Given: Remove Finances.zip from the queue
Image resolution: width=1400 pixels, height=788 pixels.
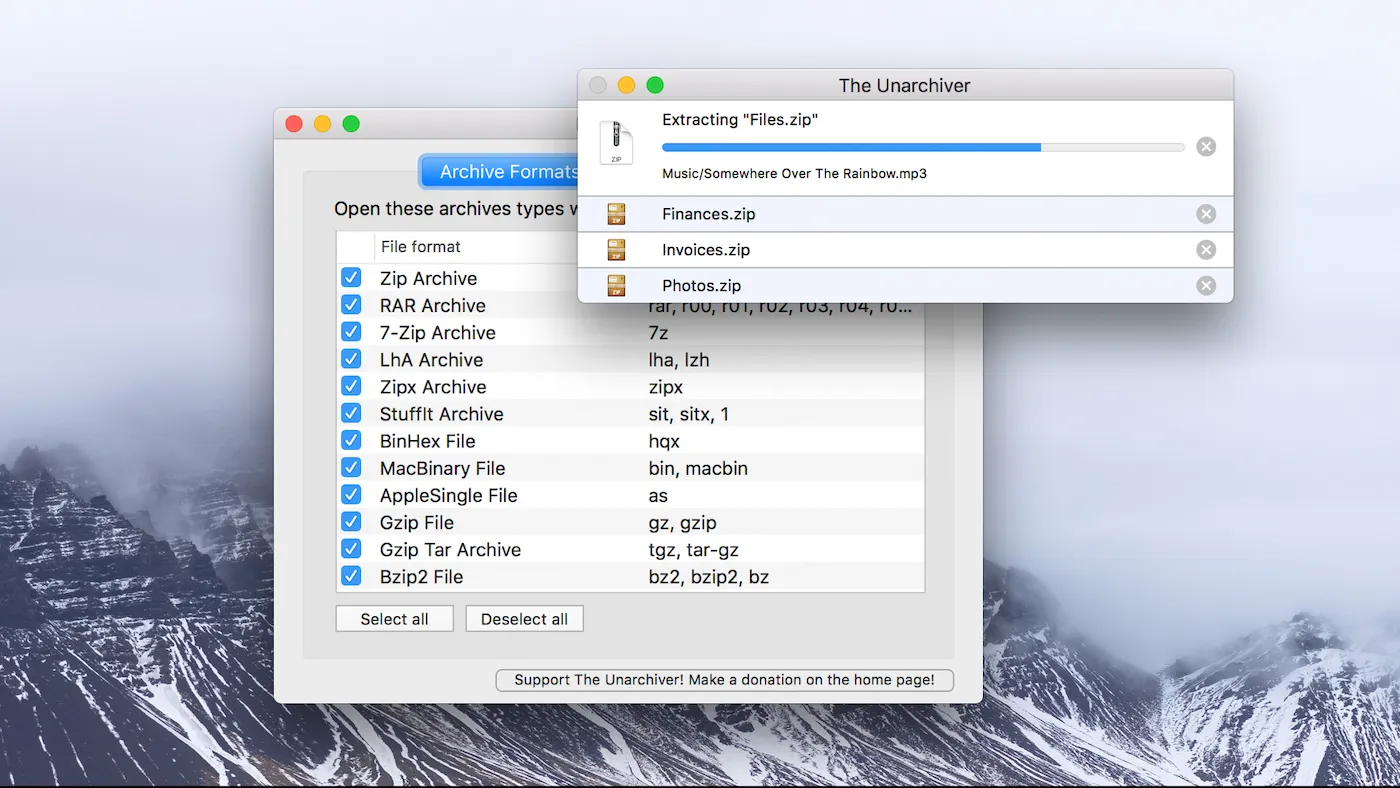Looking at the screenshot, I should (1206, 214).
